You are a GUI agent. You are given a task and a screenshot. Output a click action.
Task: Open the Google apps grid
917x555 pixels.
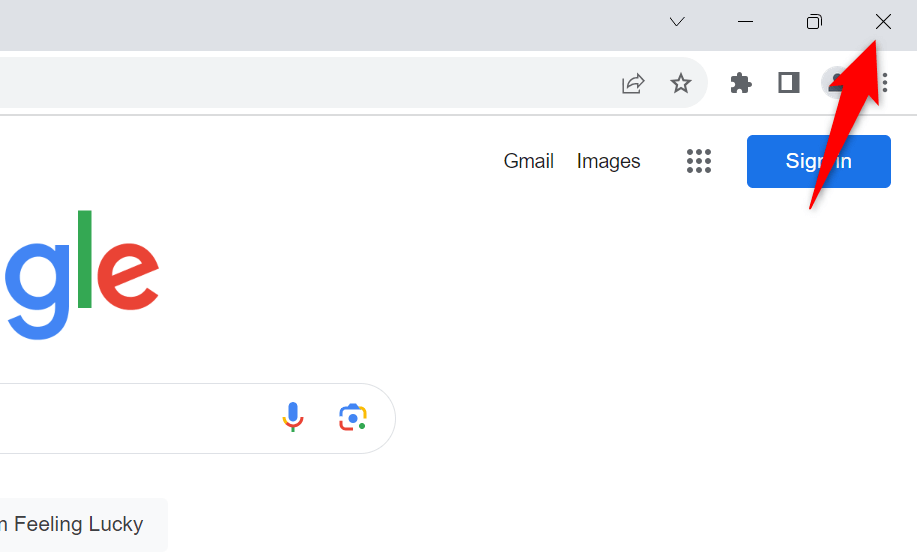[699, 161]
